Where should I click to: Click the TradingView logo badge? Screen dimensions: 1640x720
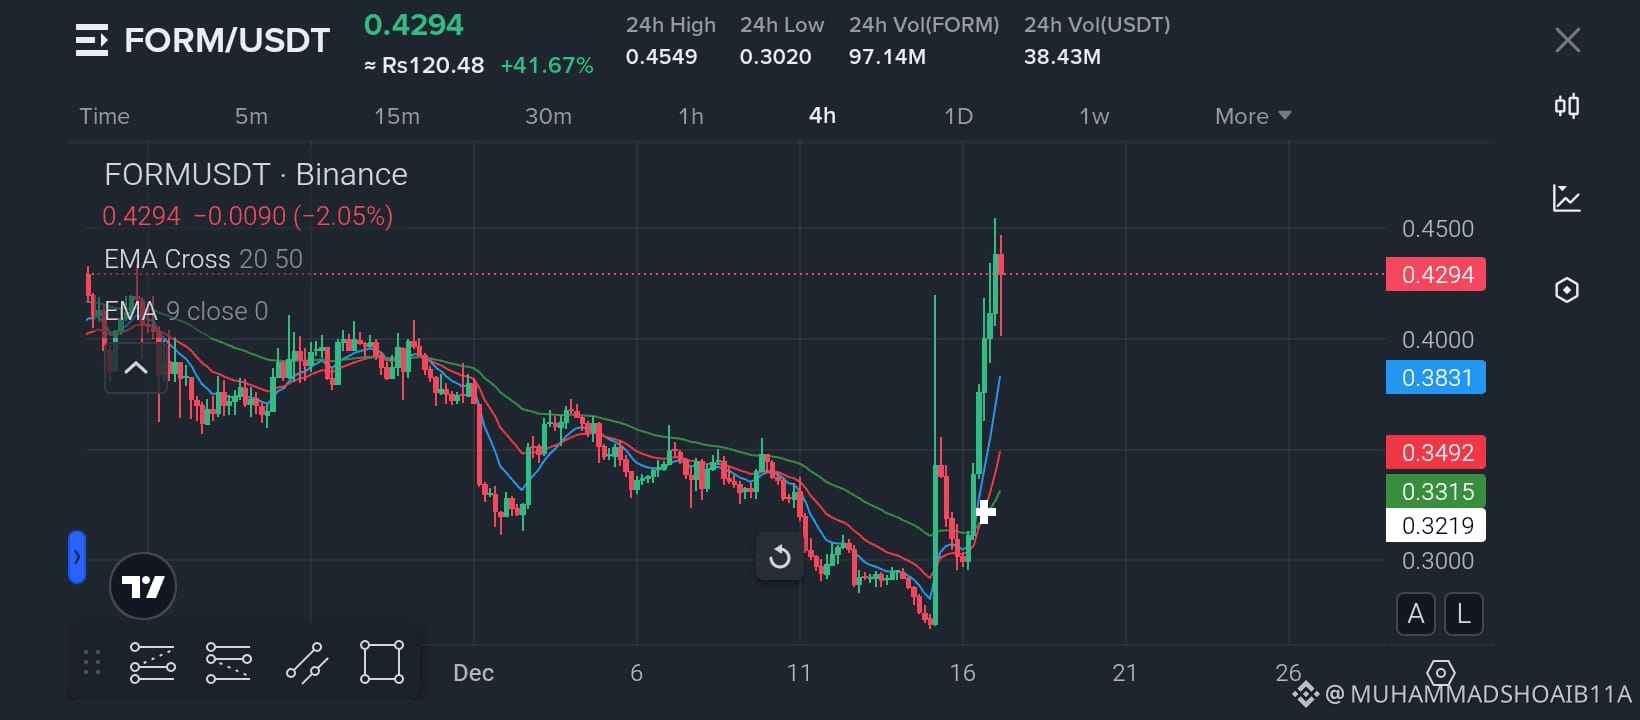(x=143, y=586)
